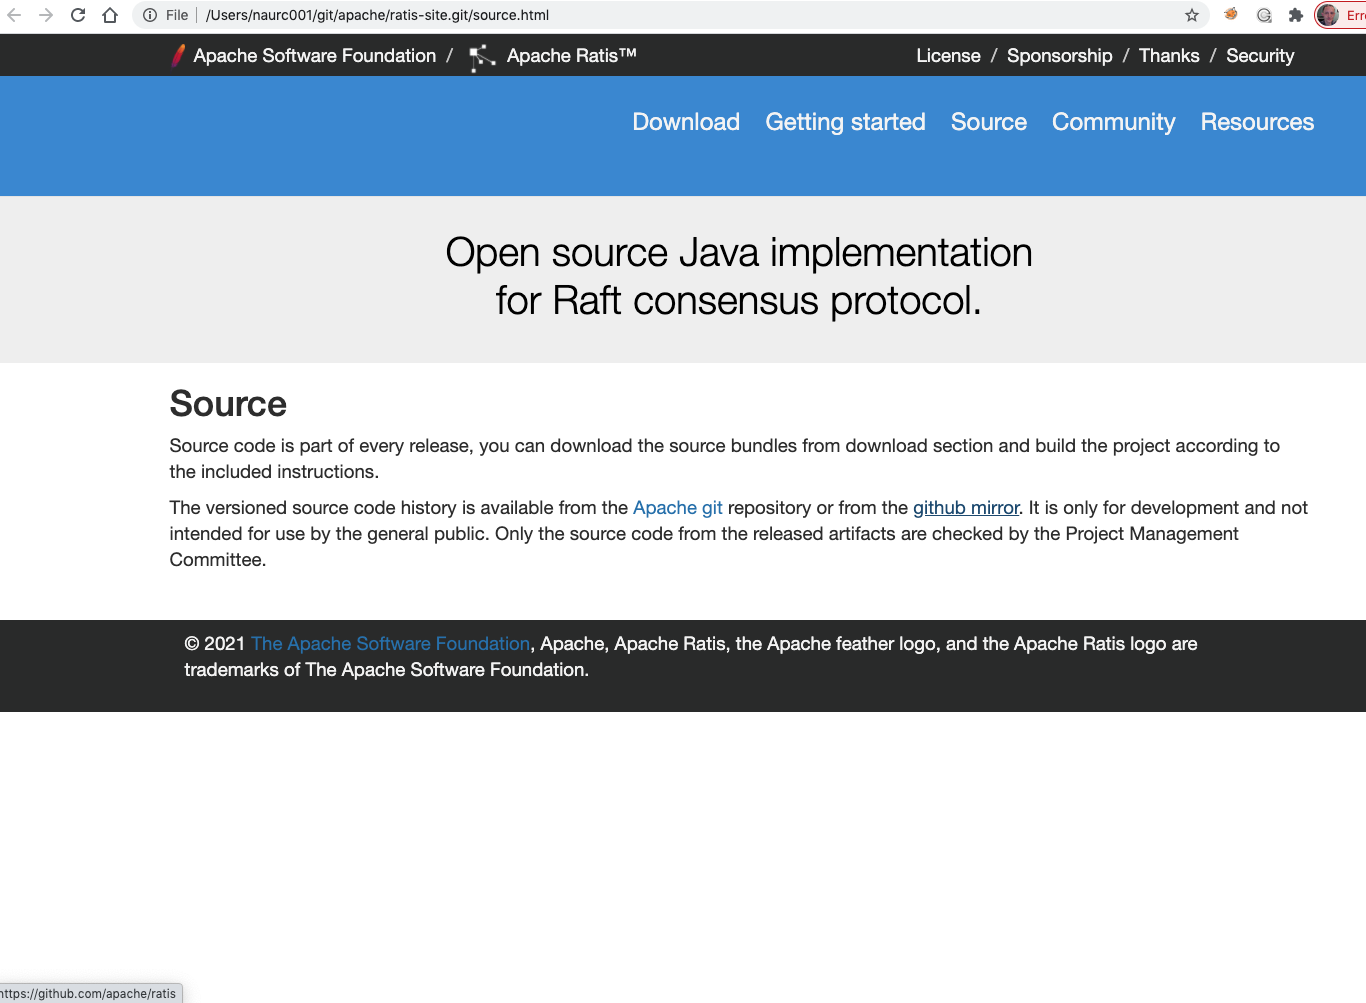Reload the page with the refresh icon
Image resolution: width=1366 pixels, height=1003 pixels.
click(78, 15)
